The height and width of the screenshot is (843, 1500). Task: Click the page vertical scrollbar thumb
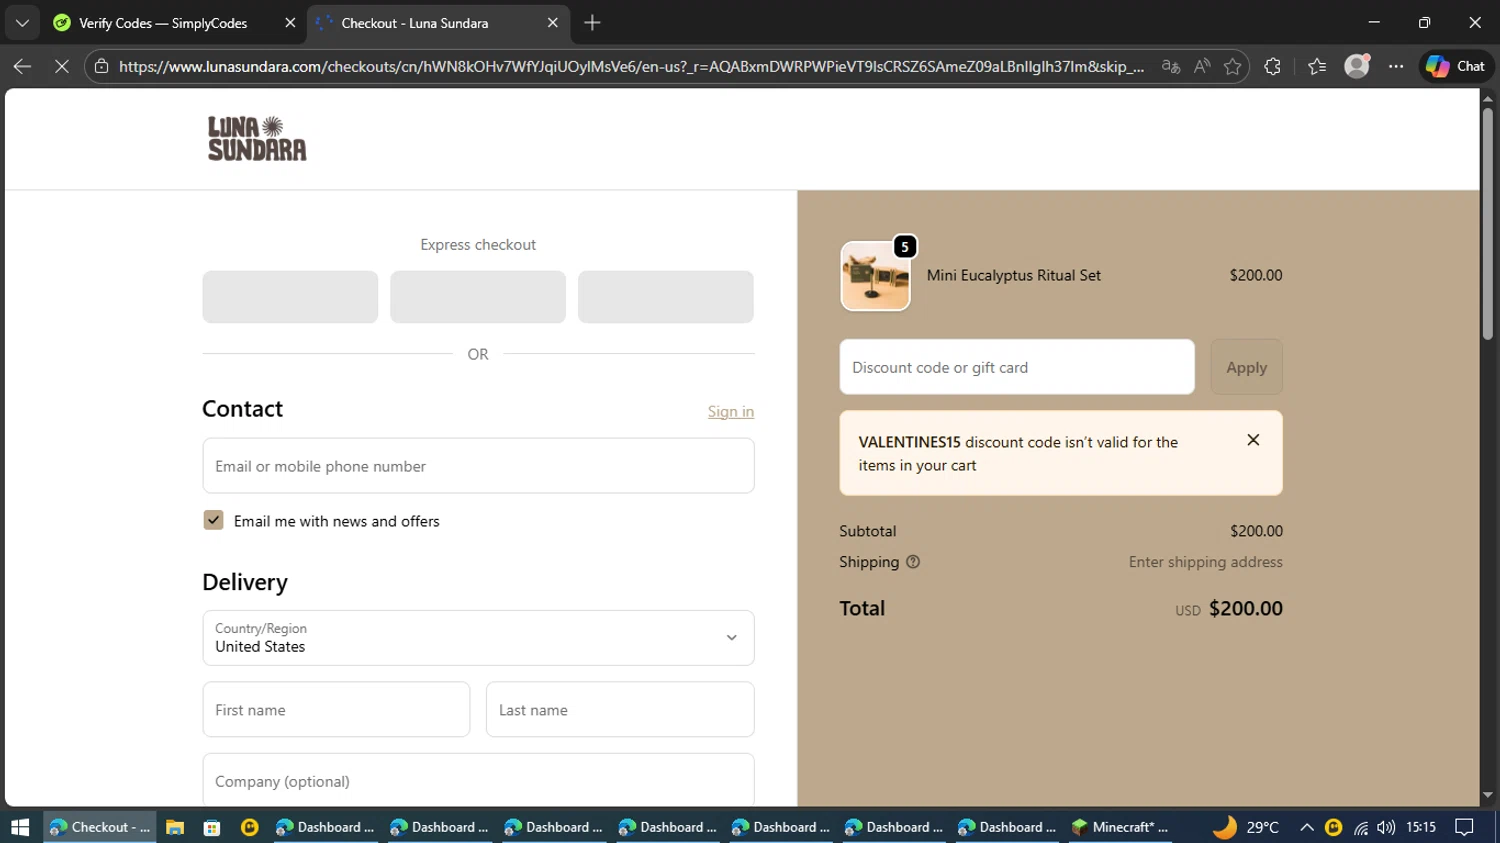tap(1487, 222)
